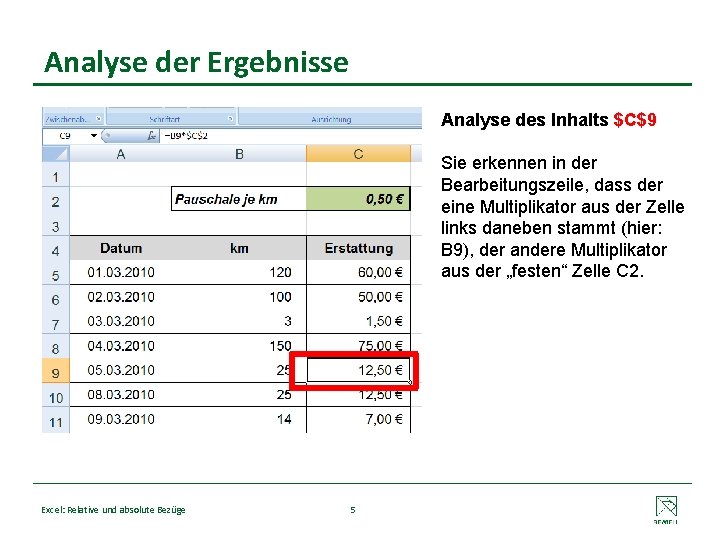Click date cell 01.03.2010

click(120, 272)
